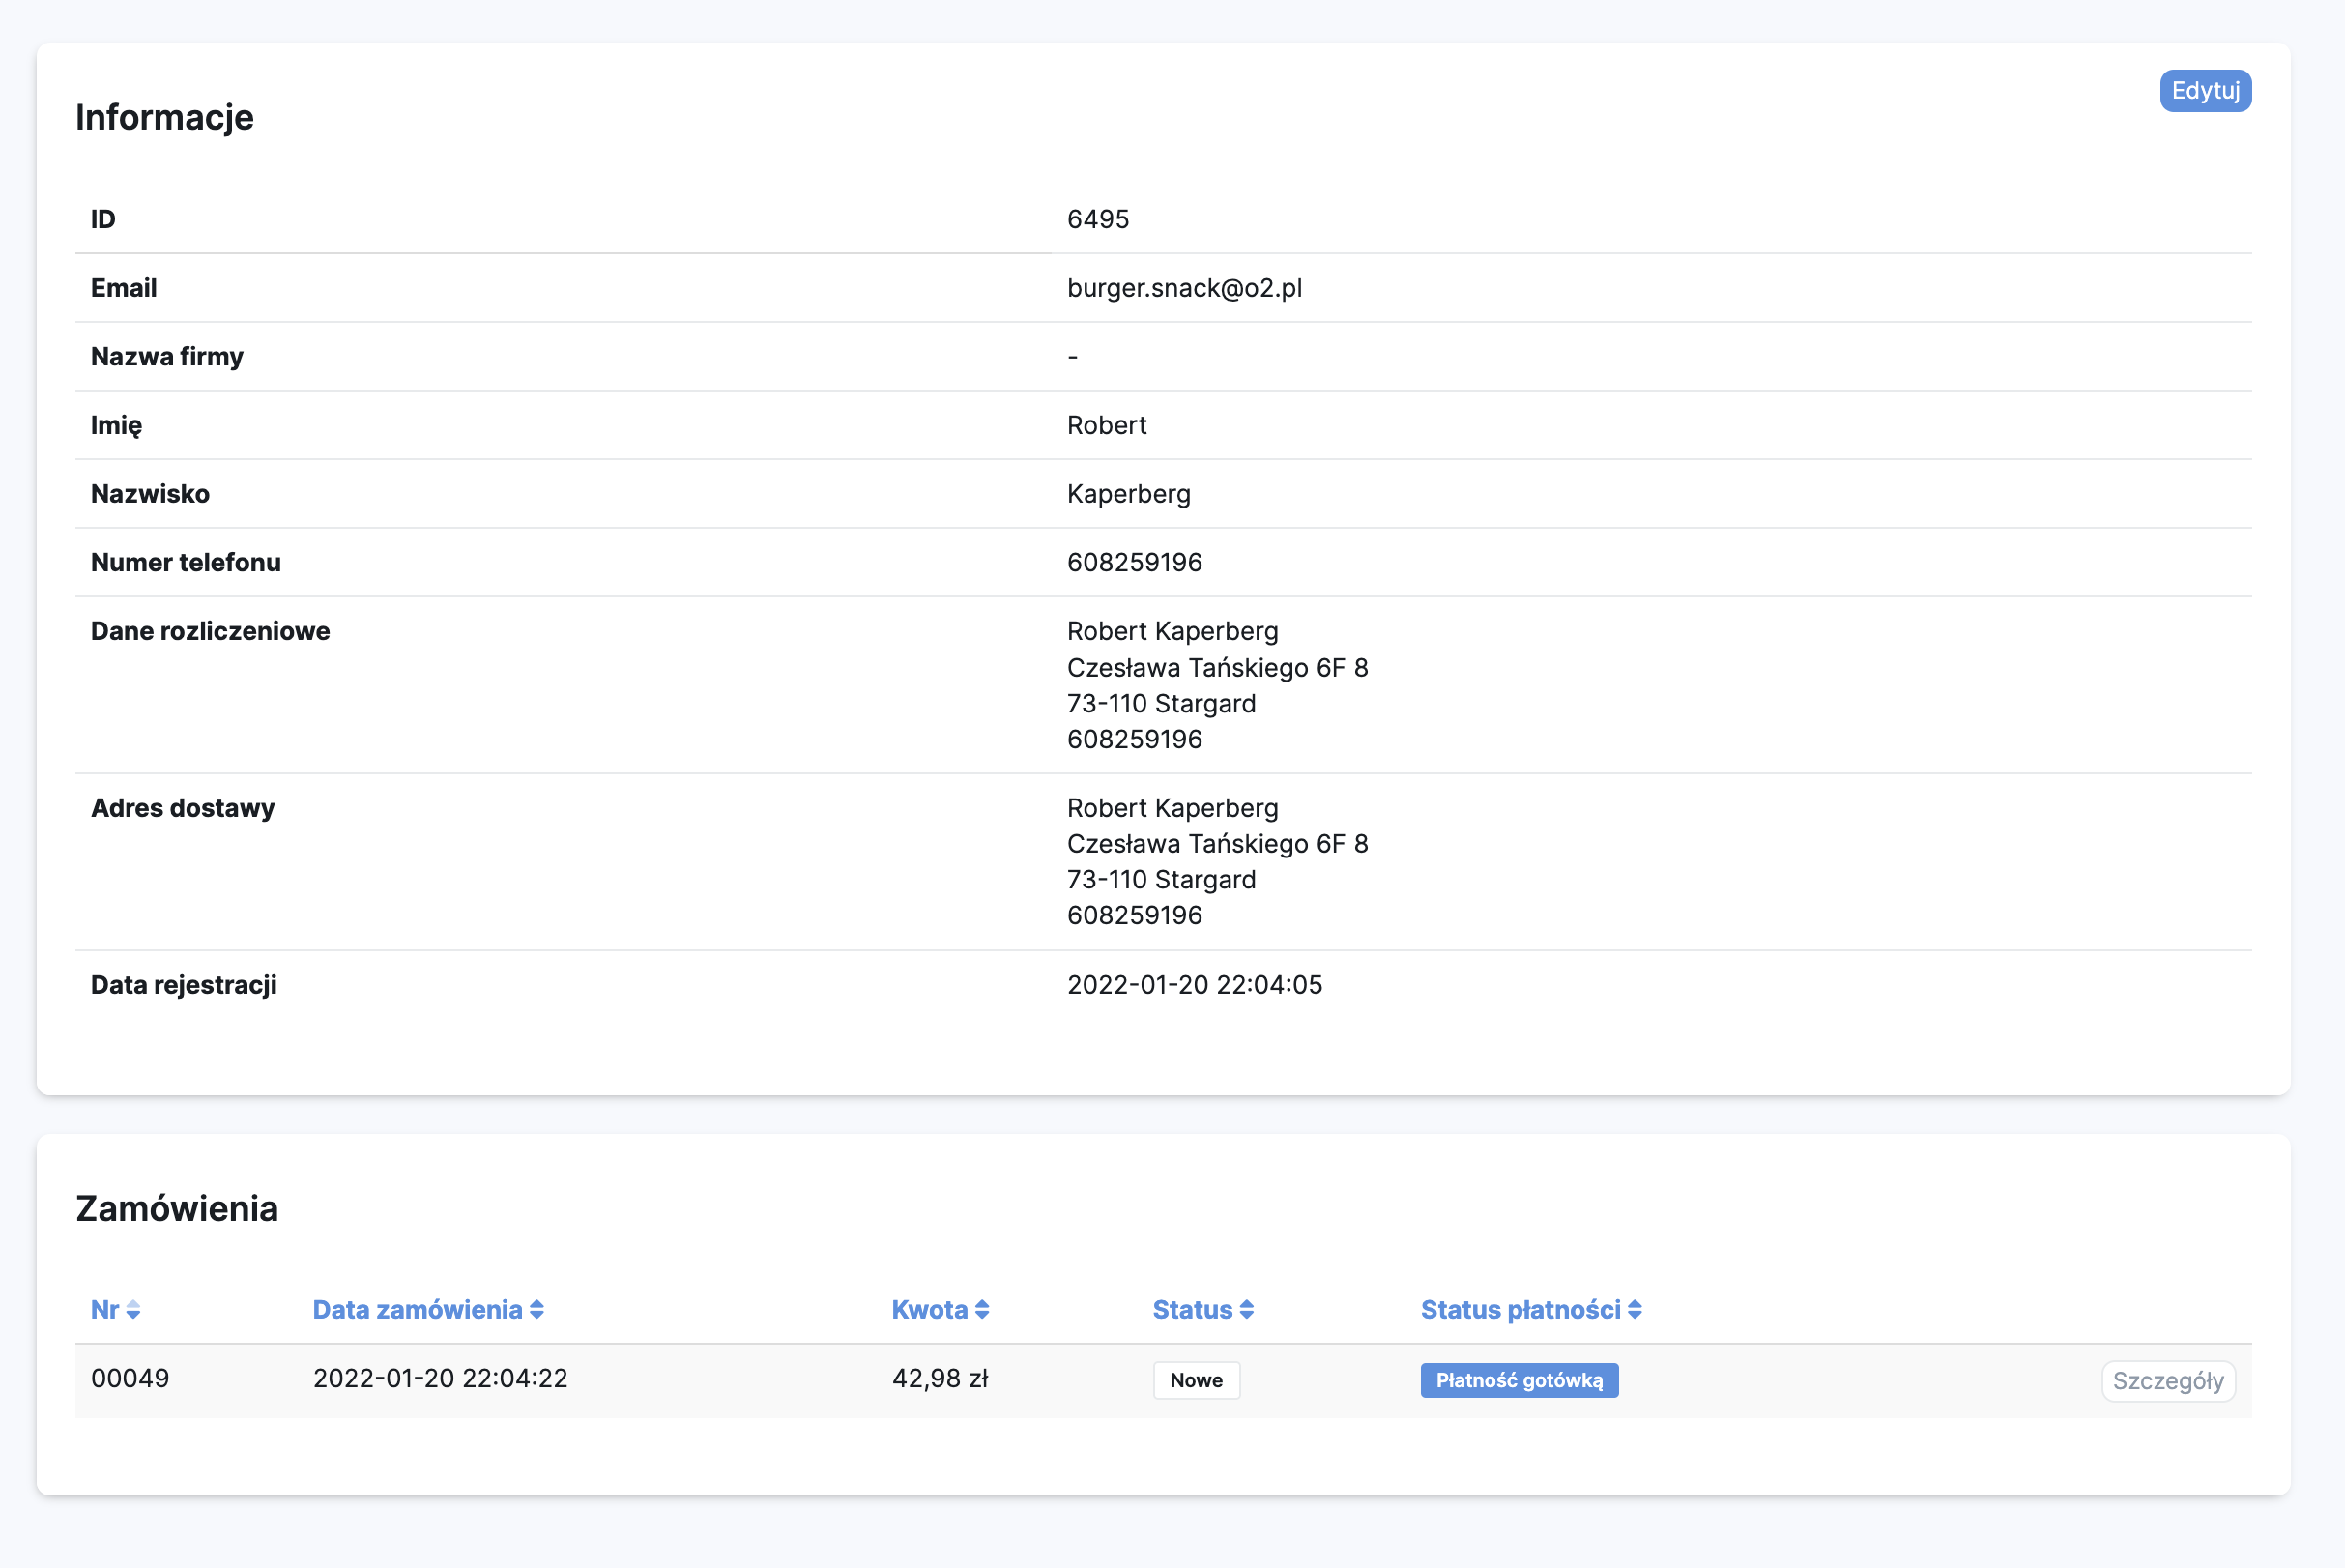
Task: Click the customer ID 6495
Action: [1097, 220]
